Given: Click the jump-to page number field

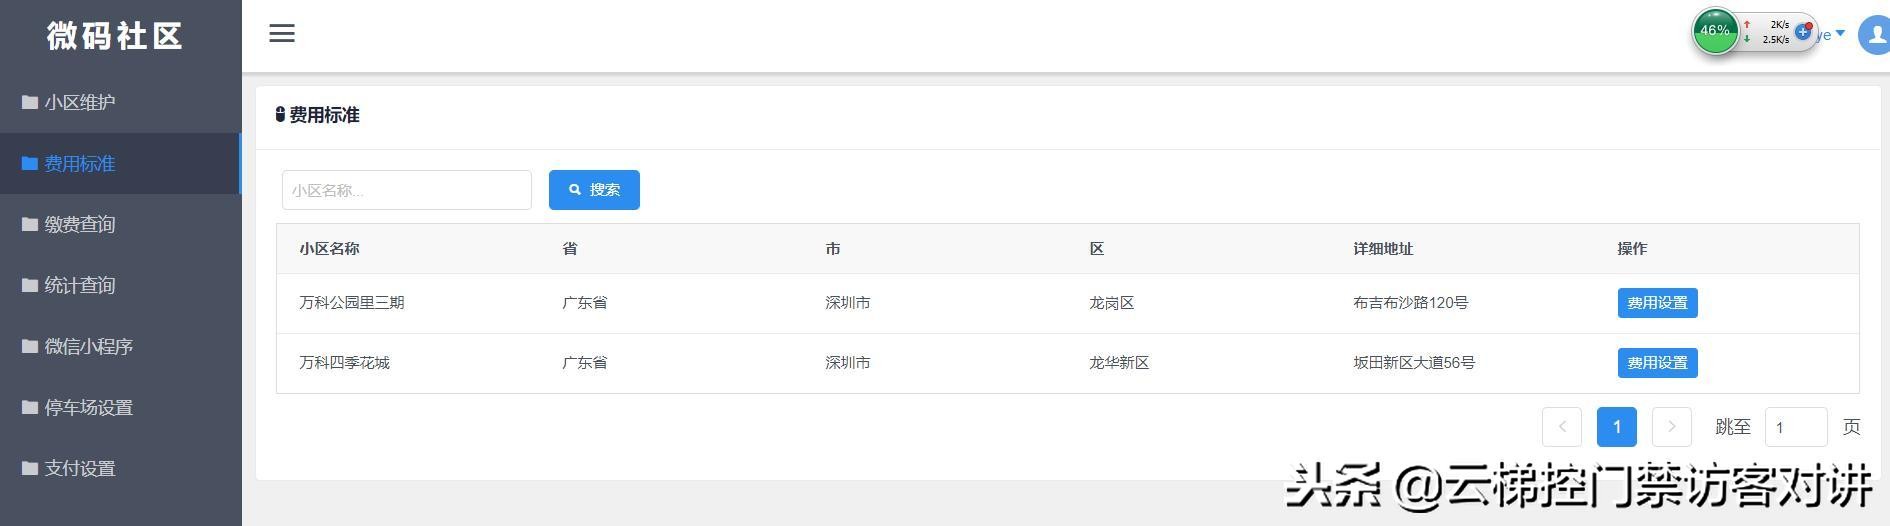Looking at the screenshot, I should 1796,427.
